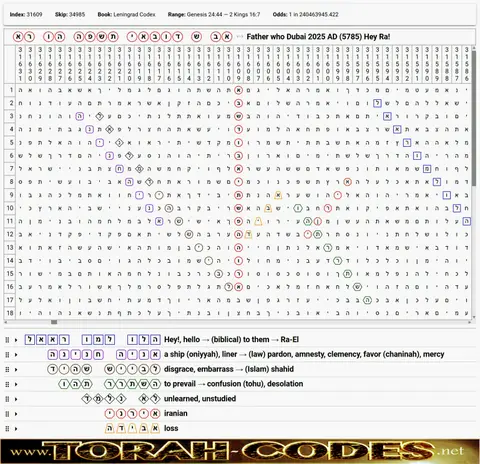Select the 'Skip: 34985' header value

tap(70, 14)
